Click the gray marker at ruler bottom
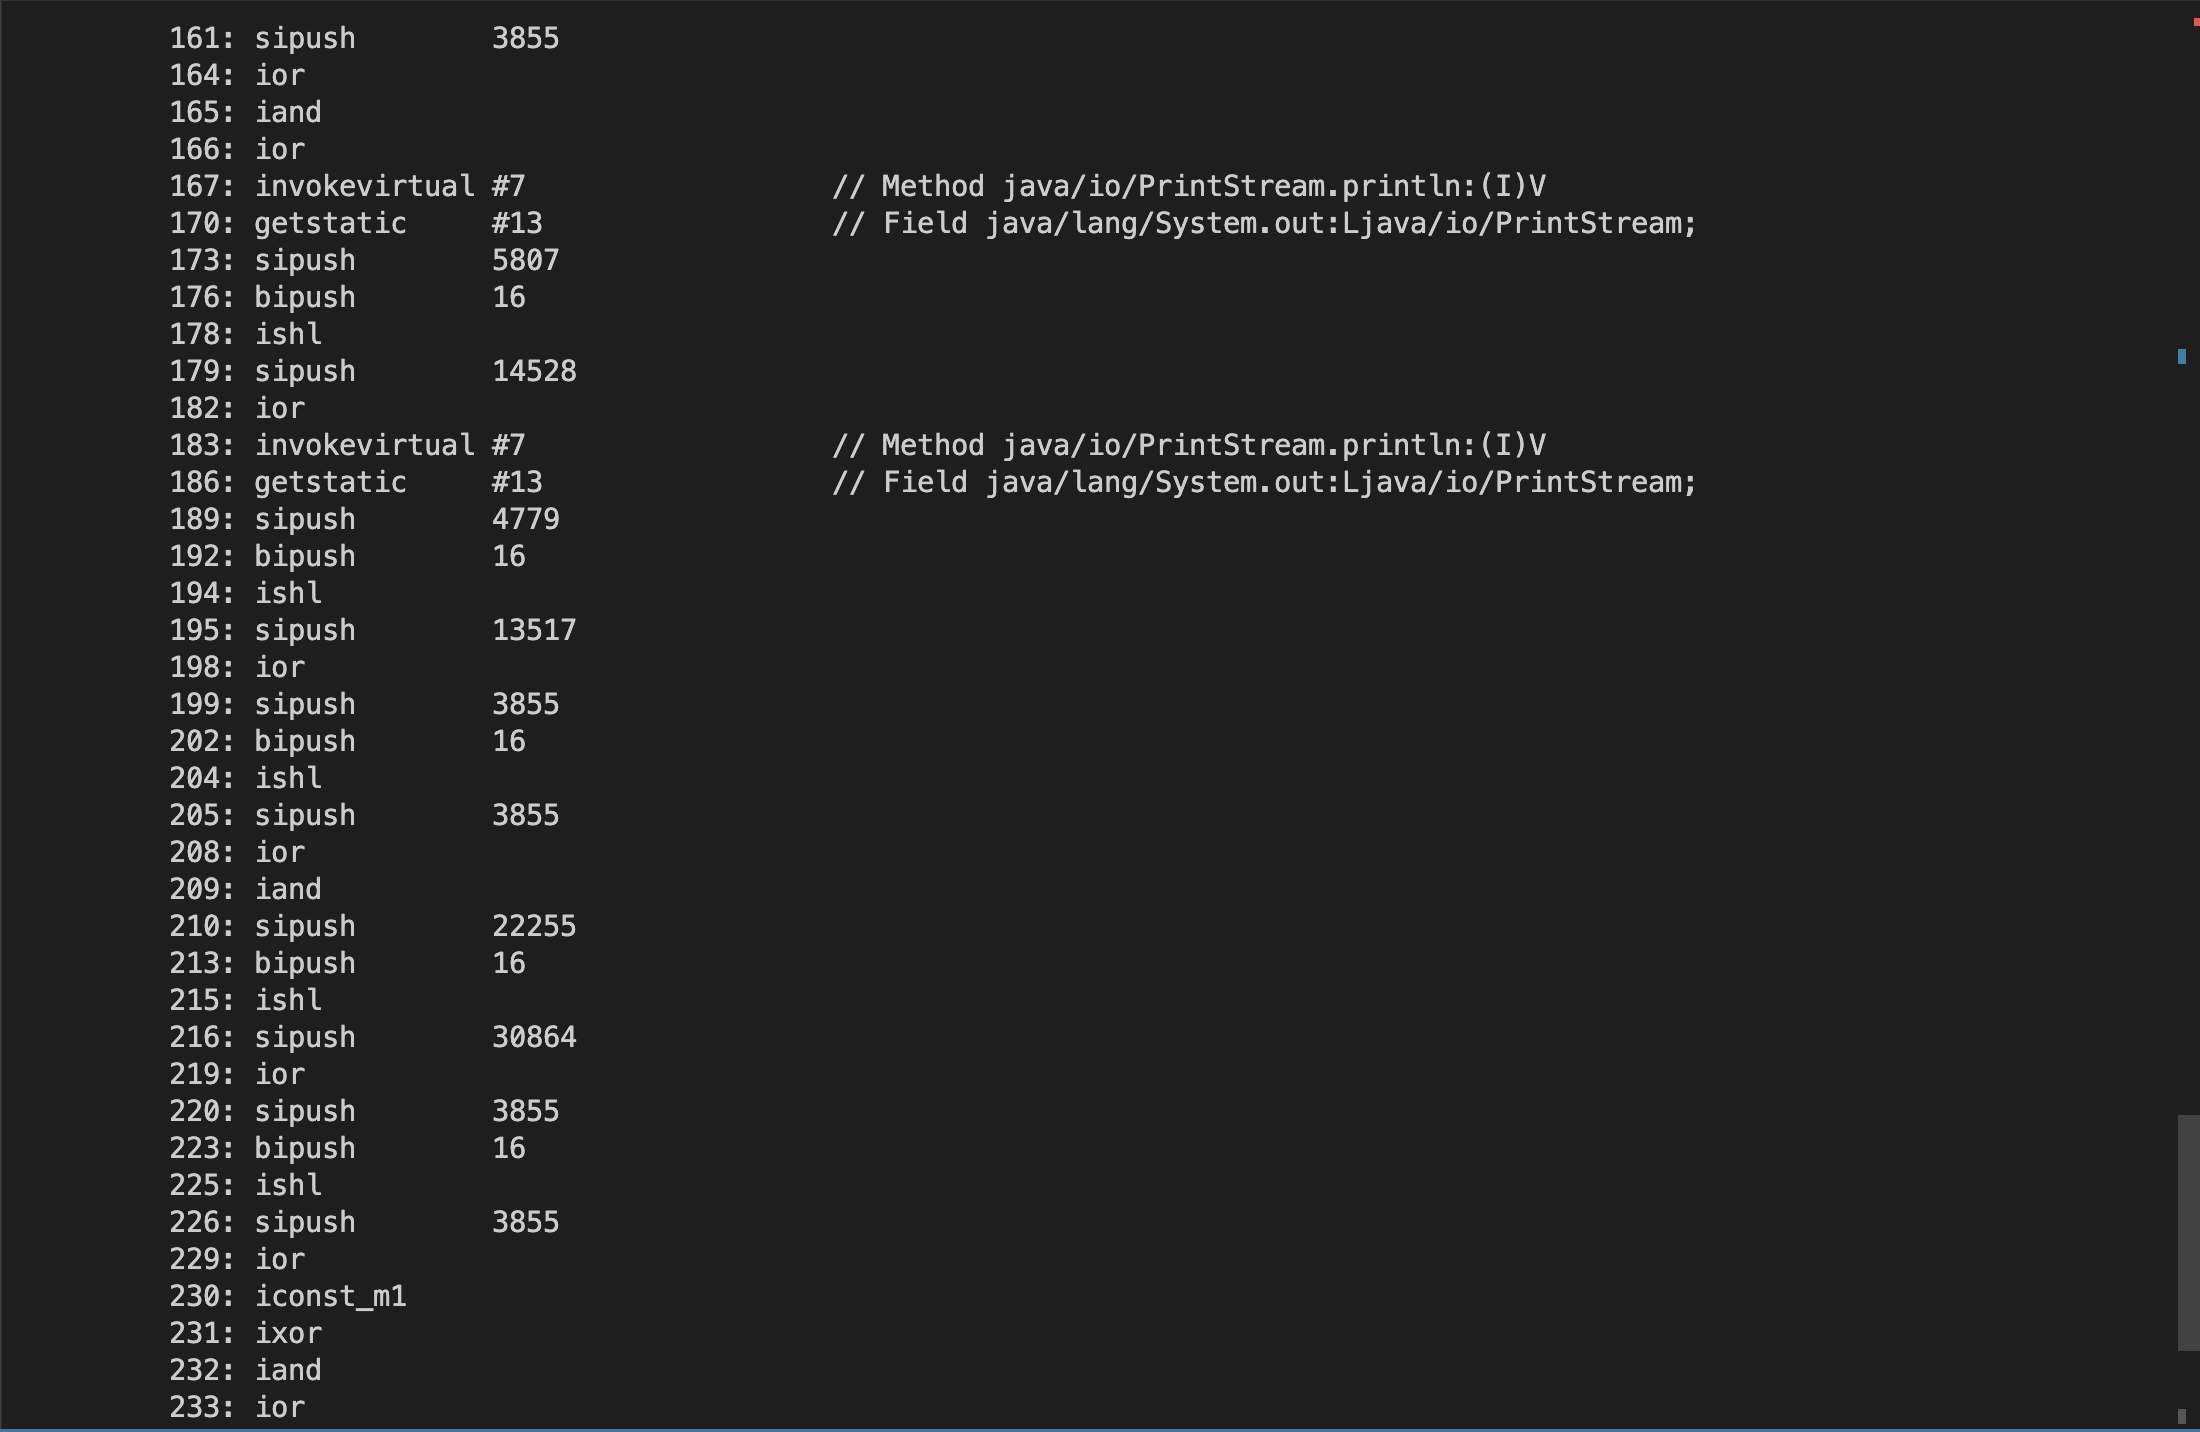 [2182, 1416]
